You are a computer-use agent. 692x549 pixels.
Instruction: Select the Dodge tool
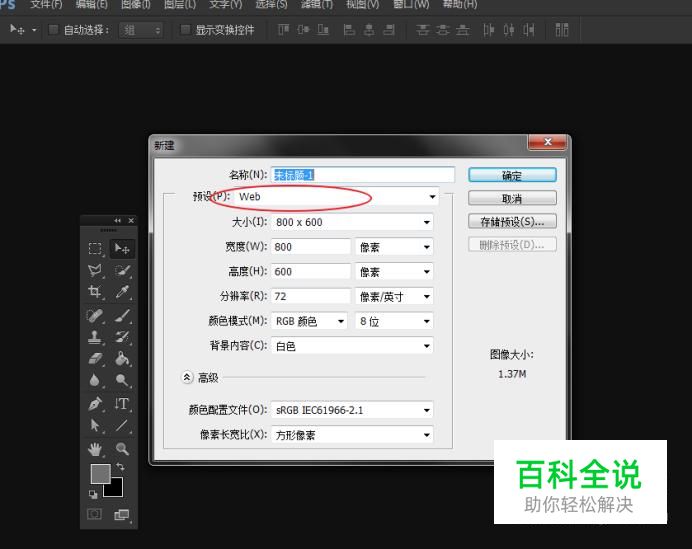[122, 380]
